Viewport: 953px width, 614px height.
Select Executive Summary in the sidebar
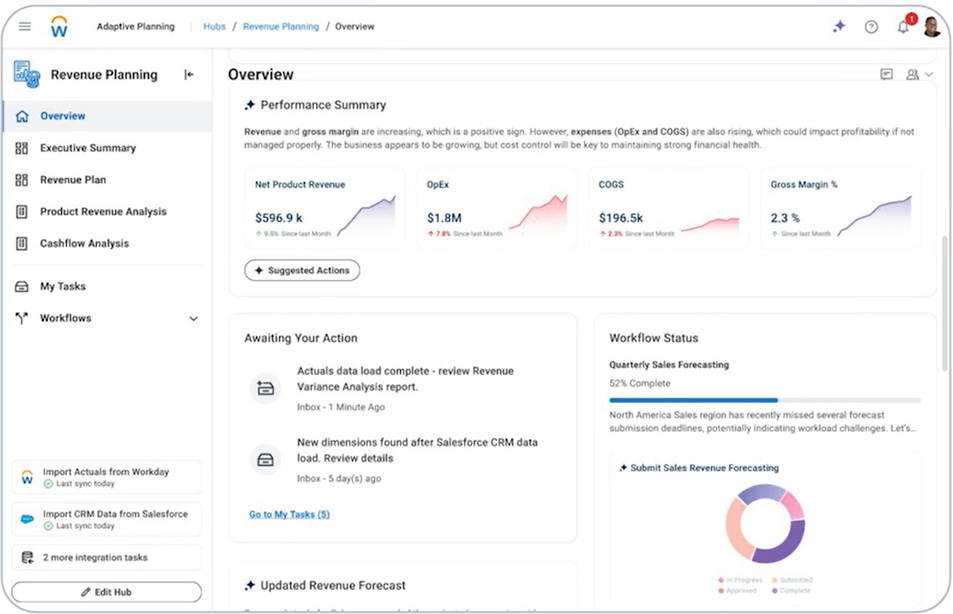point(88,148)
